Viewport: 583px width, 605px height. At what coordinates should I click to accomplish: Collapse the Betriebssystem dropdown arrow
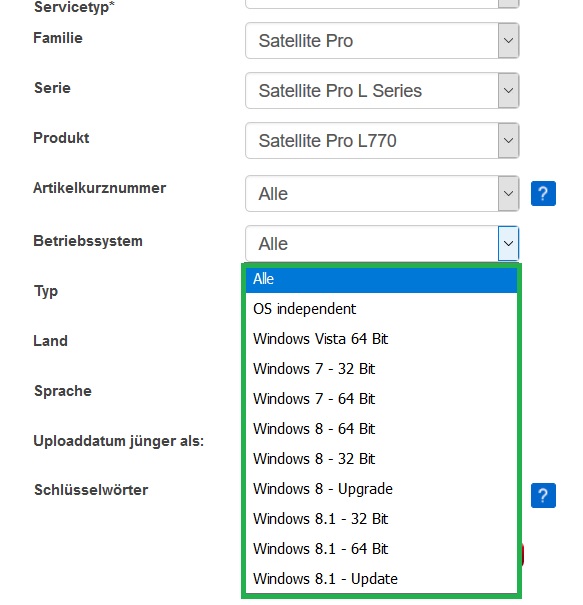pos(508,243)
